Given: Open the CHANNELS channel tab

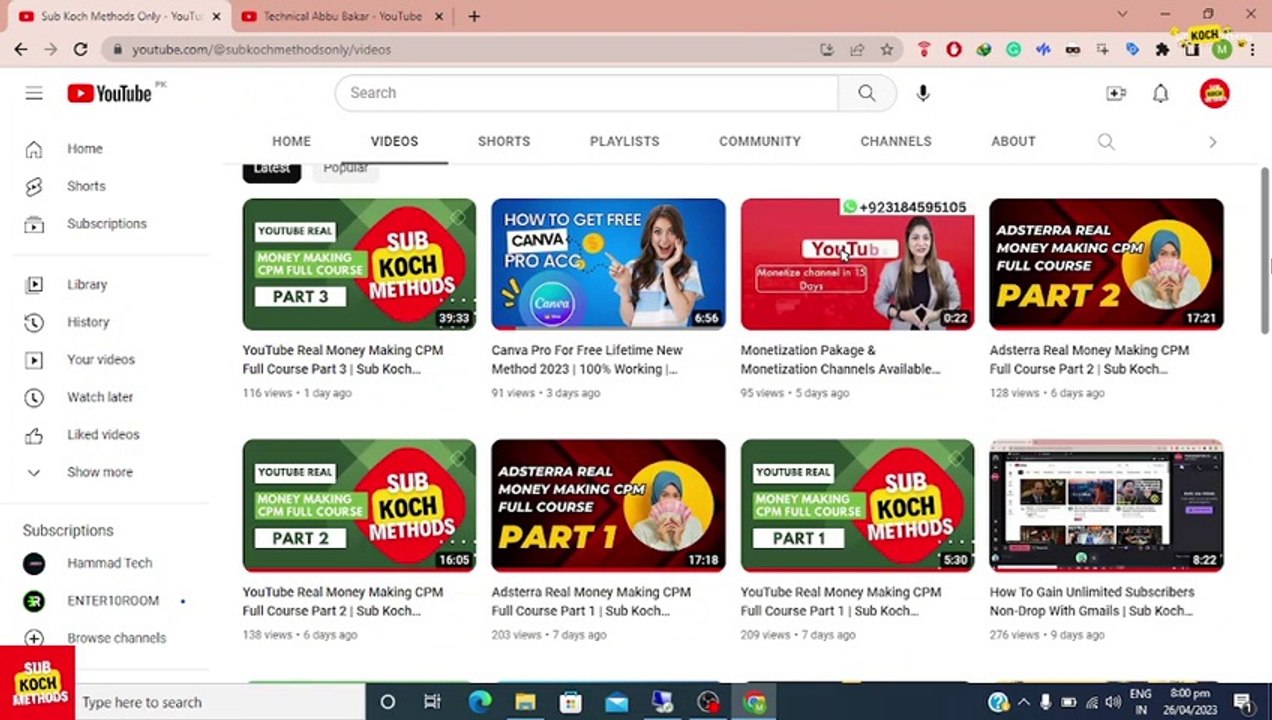Looking at the screenshot, I should [x=896, y=141].
